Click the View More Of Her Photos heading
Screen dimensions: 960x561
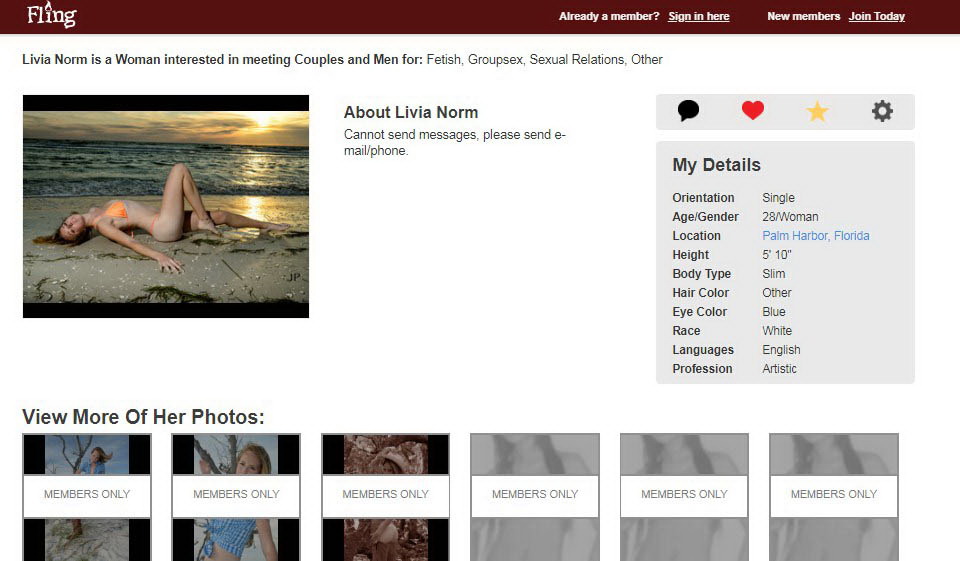(x=143, y=417)
